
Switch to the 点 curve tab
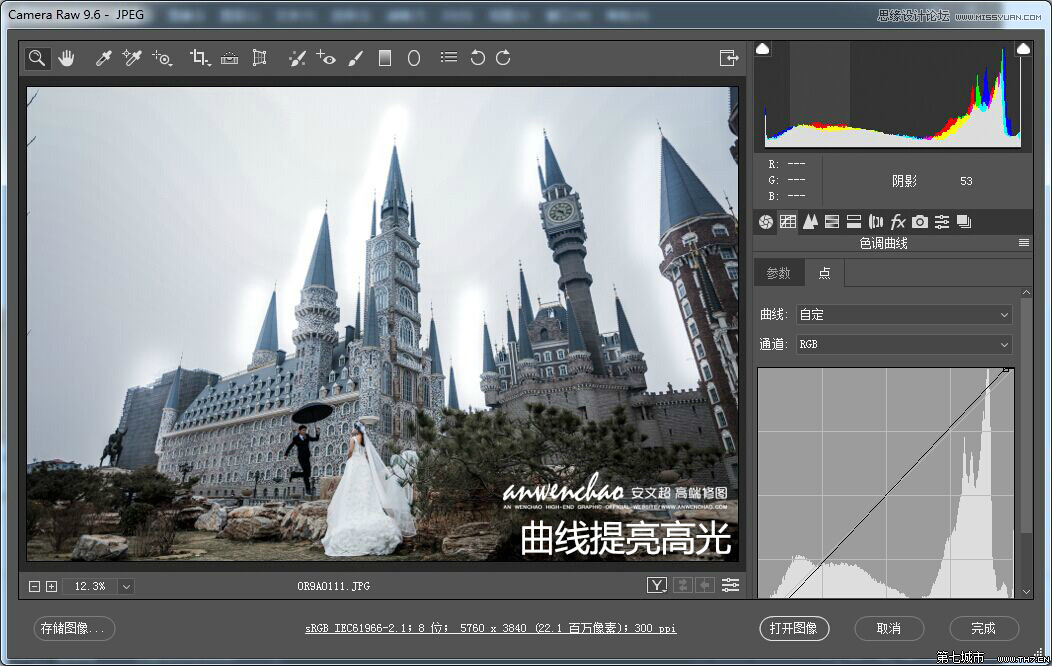825,273
